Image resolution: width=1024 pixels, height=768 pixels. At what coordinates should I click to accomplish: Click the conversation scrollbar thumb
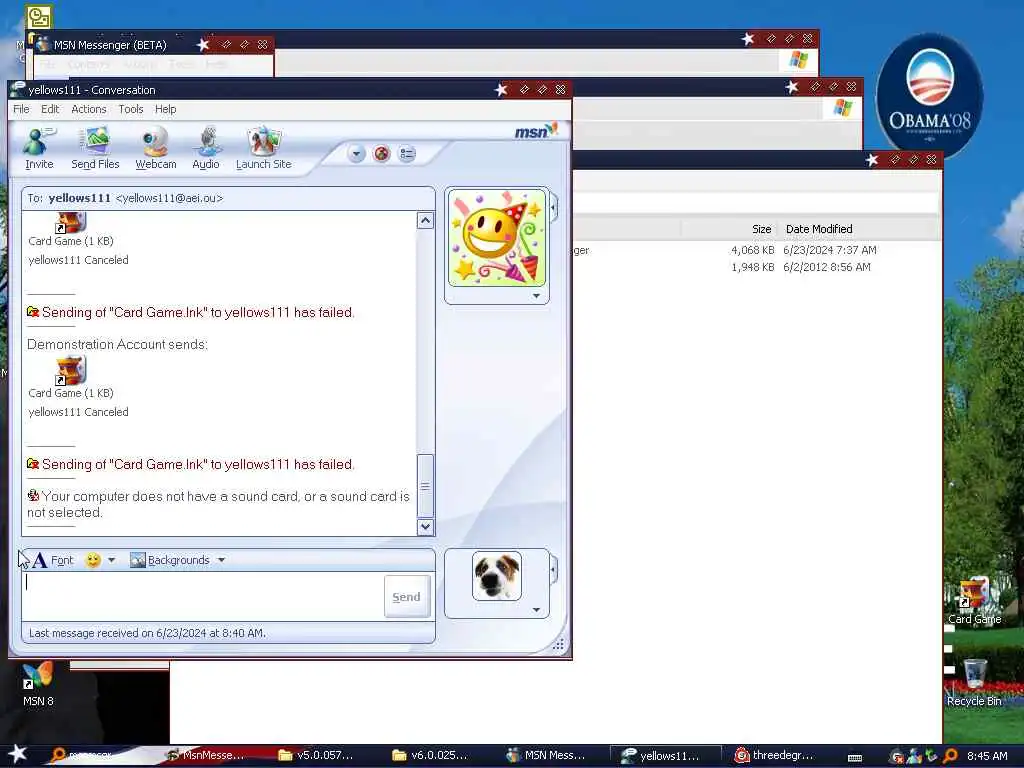pos(425,486)
